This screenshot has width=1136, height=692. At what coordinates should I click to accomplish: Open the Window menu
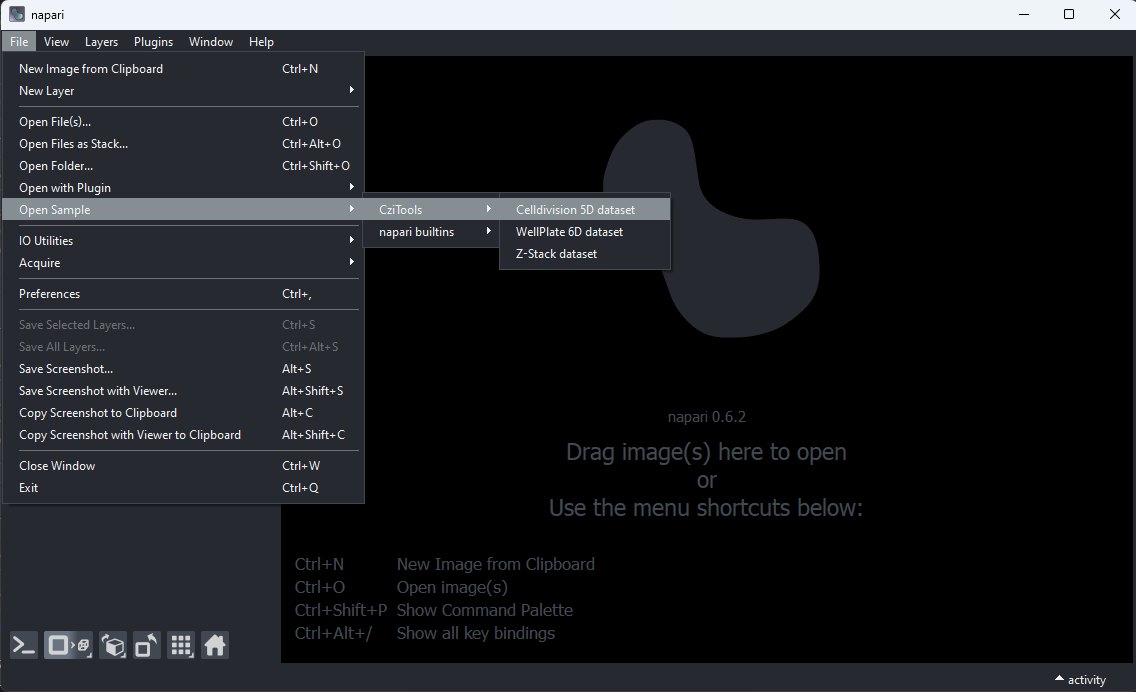[x=211, y=42]
